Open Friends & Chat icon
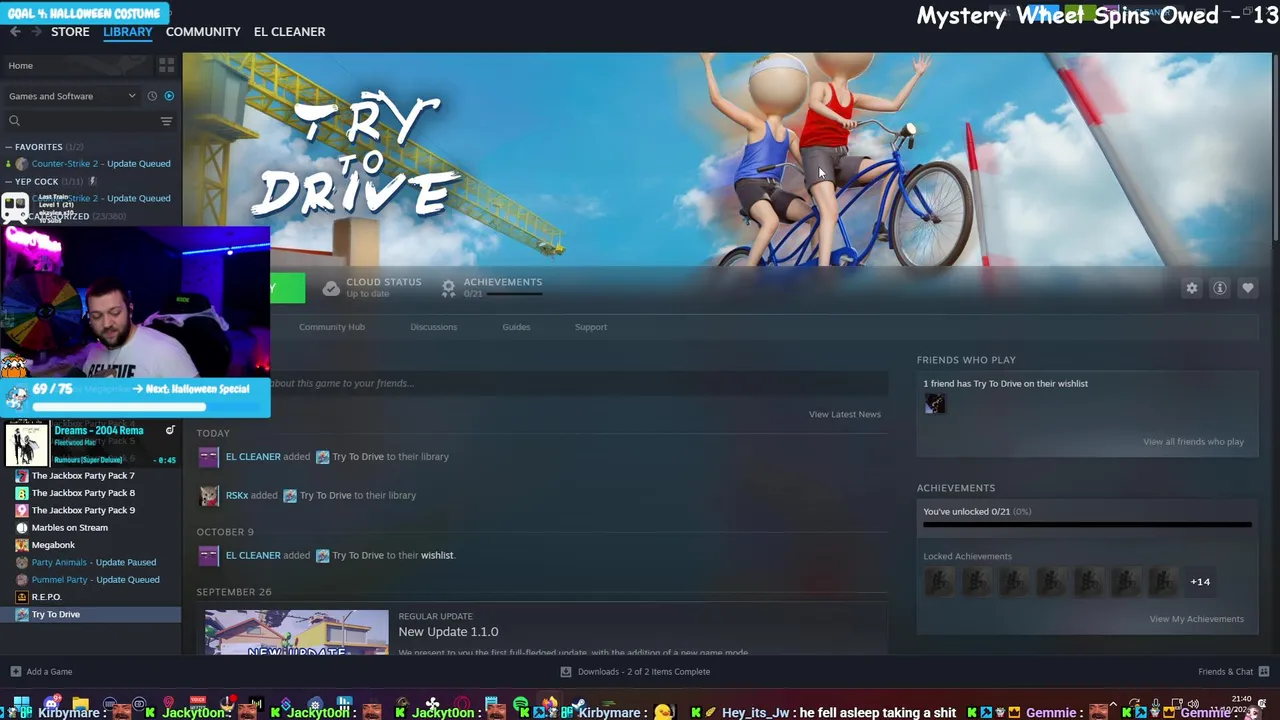The height and width of the screenshot is (720, 1280). [x=1264, y=672]
